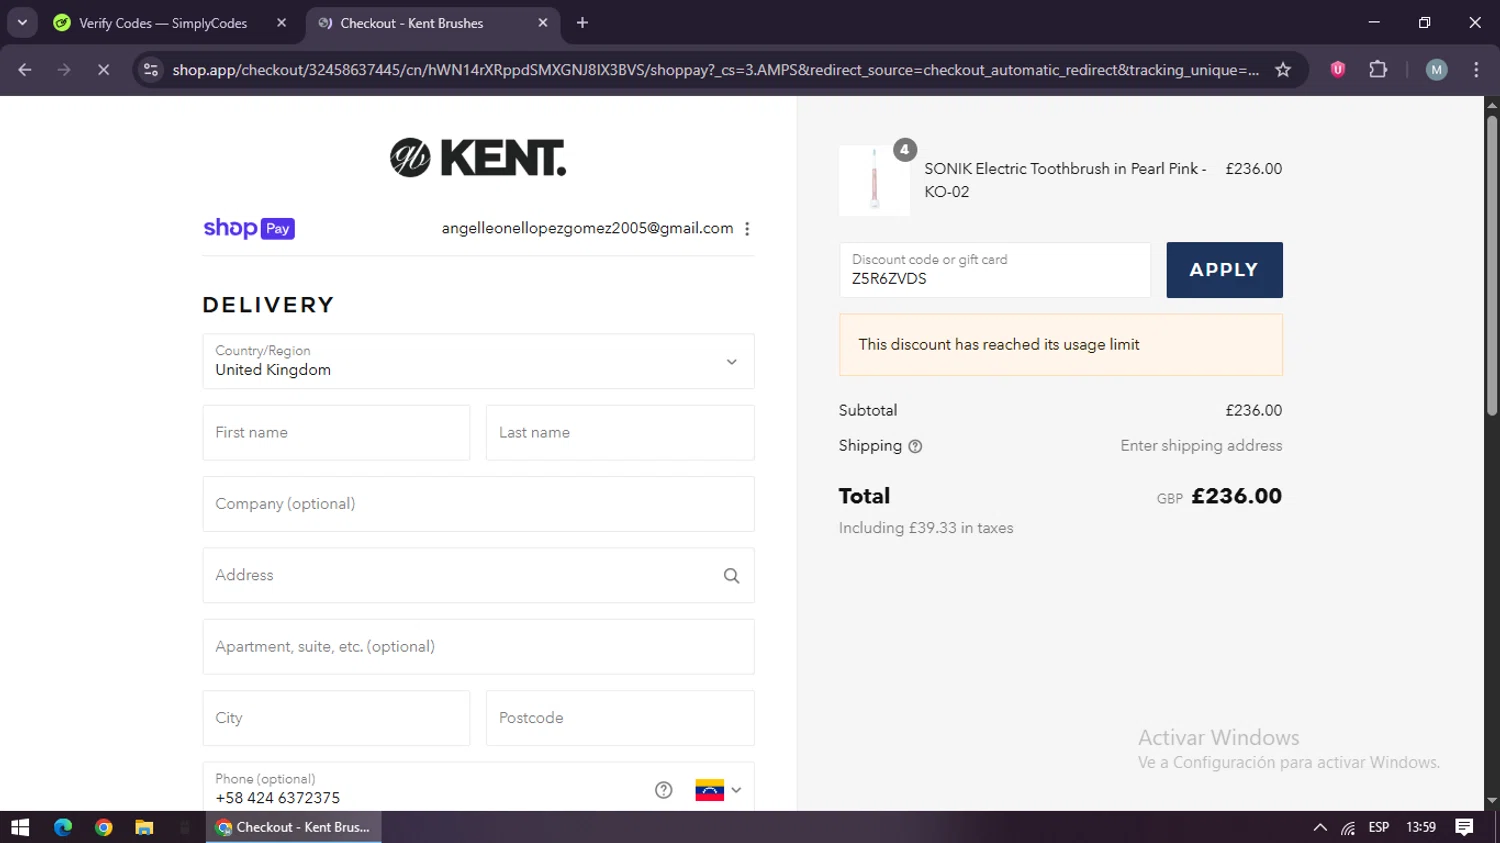Viewport: 1500px width, 843px height.
Task: Click the Including £39.33 in taxes text
Action: tap(926, 528)
